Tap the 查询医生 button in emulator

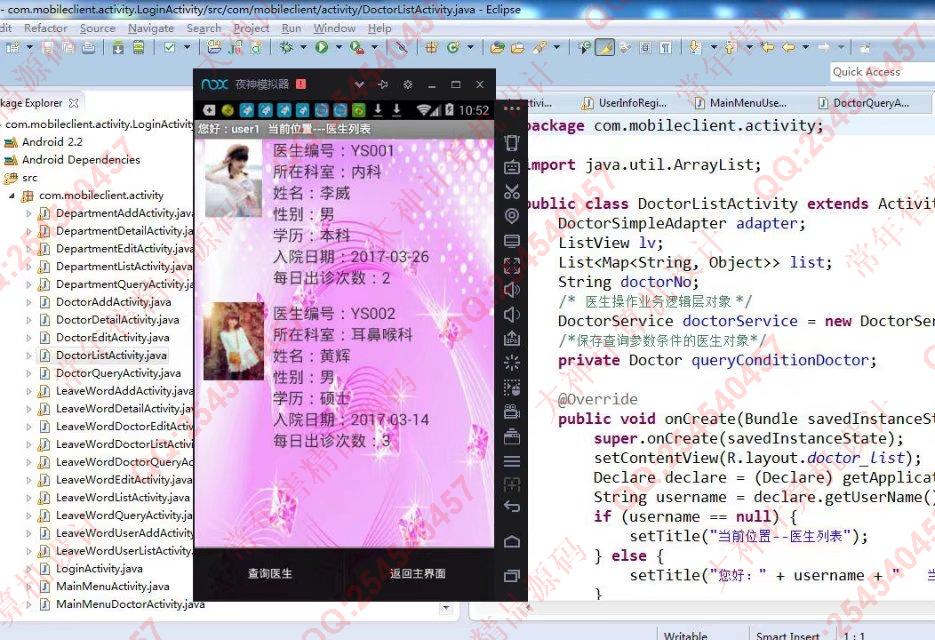point(270,574)
